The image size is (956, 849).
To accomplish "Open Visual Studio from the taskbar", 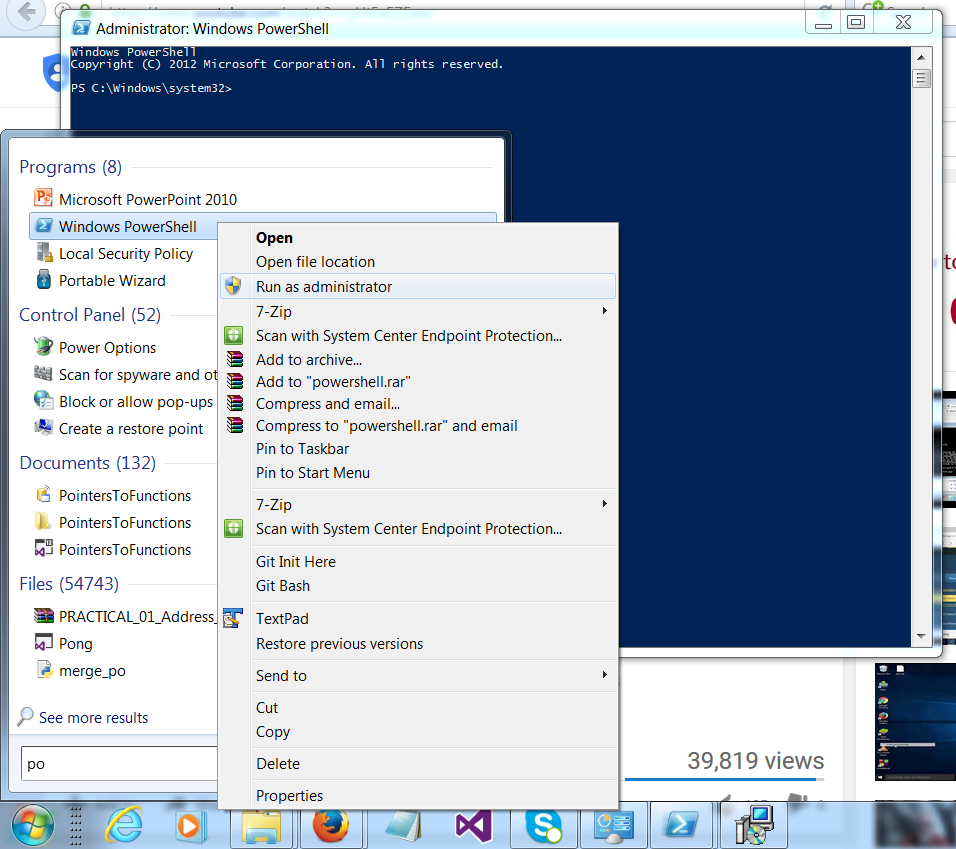I will click(473, 826).
